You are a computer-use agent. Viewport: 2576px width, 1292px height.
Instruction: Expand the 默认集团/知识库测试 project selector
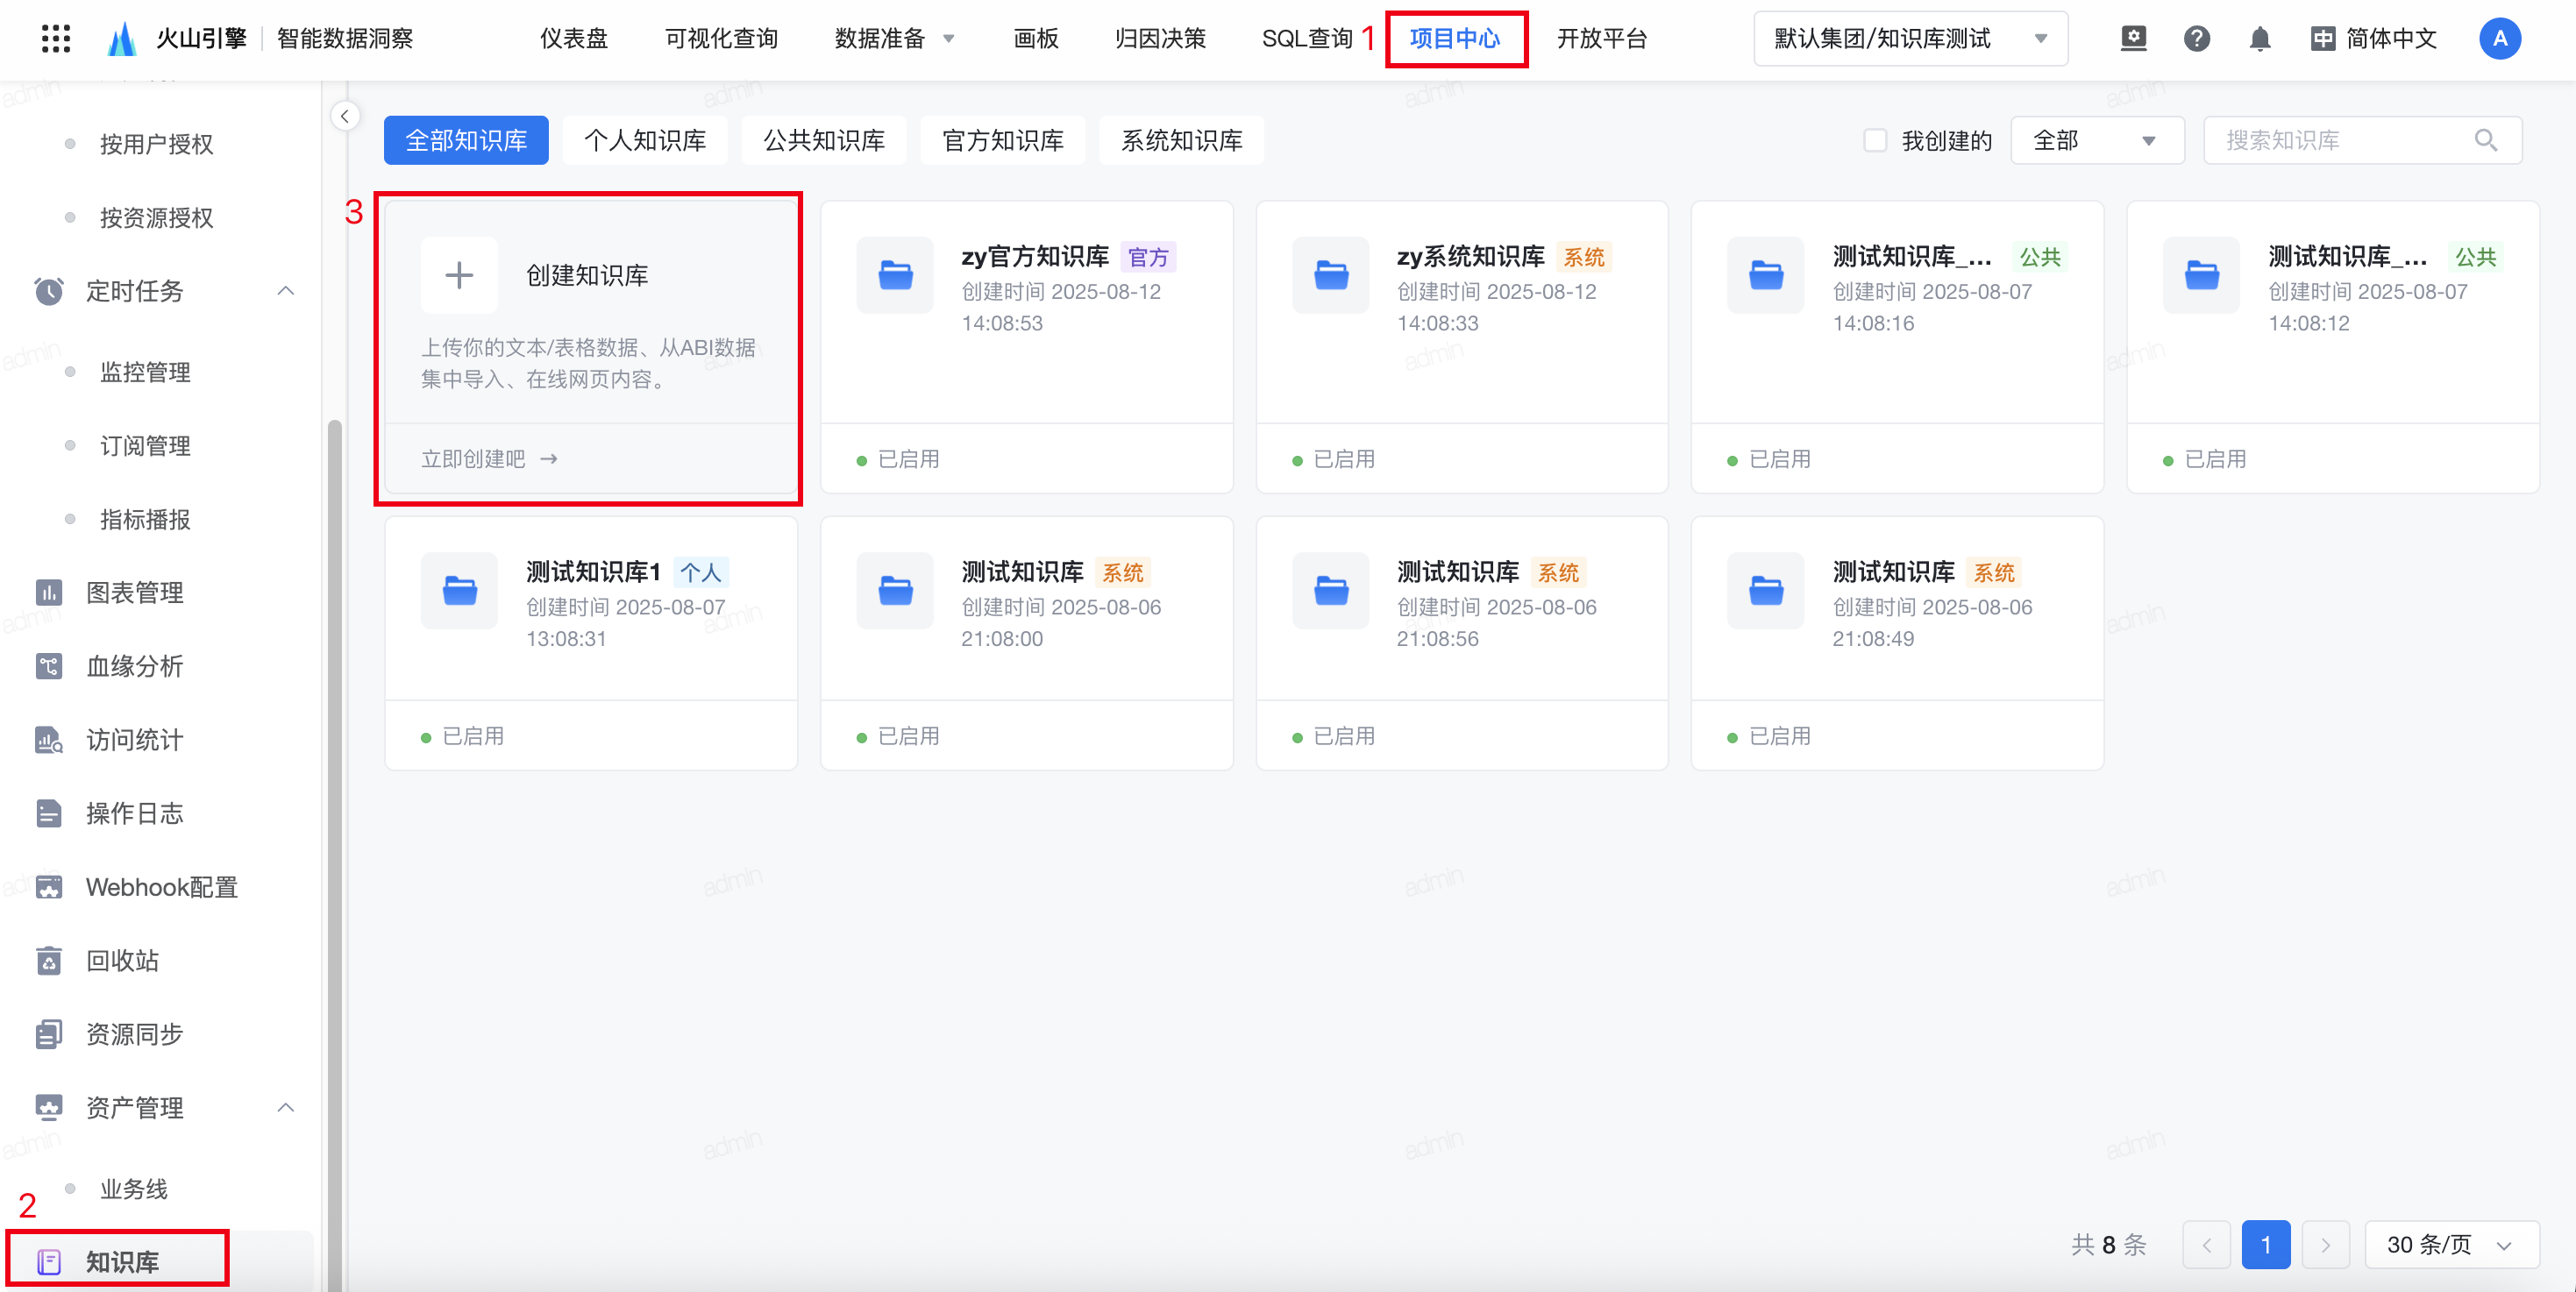pyautogui.click(x=1910, y=39)
